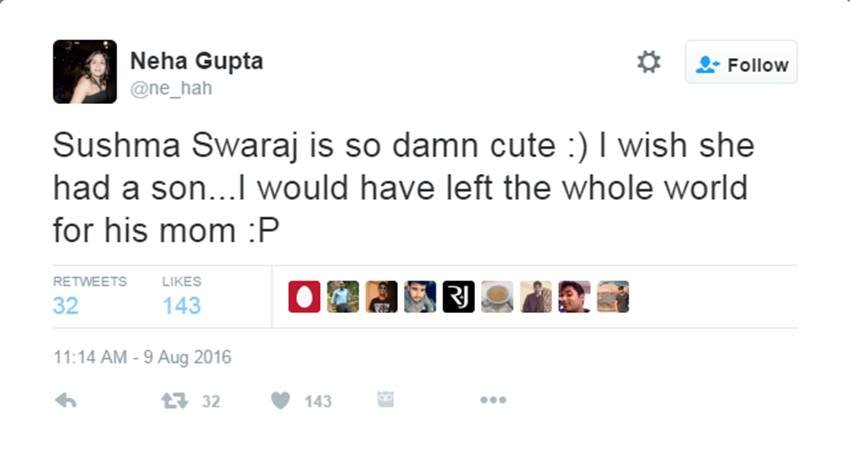Click the reply arrow icon

pyautogui.click(x=66, y=401)
